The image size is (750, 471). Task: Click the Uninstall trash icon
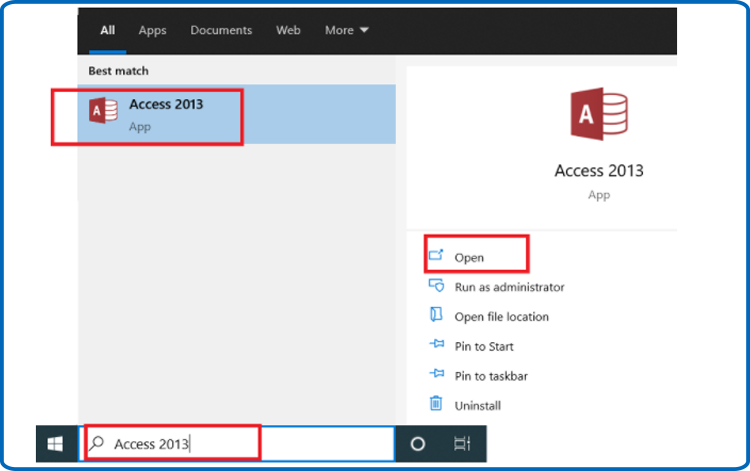click(x=436, y=403)
